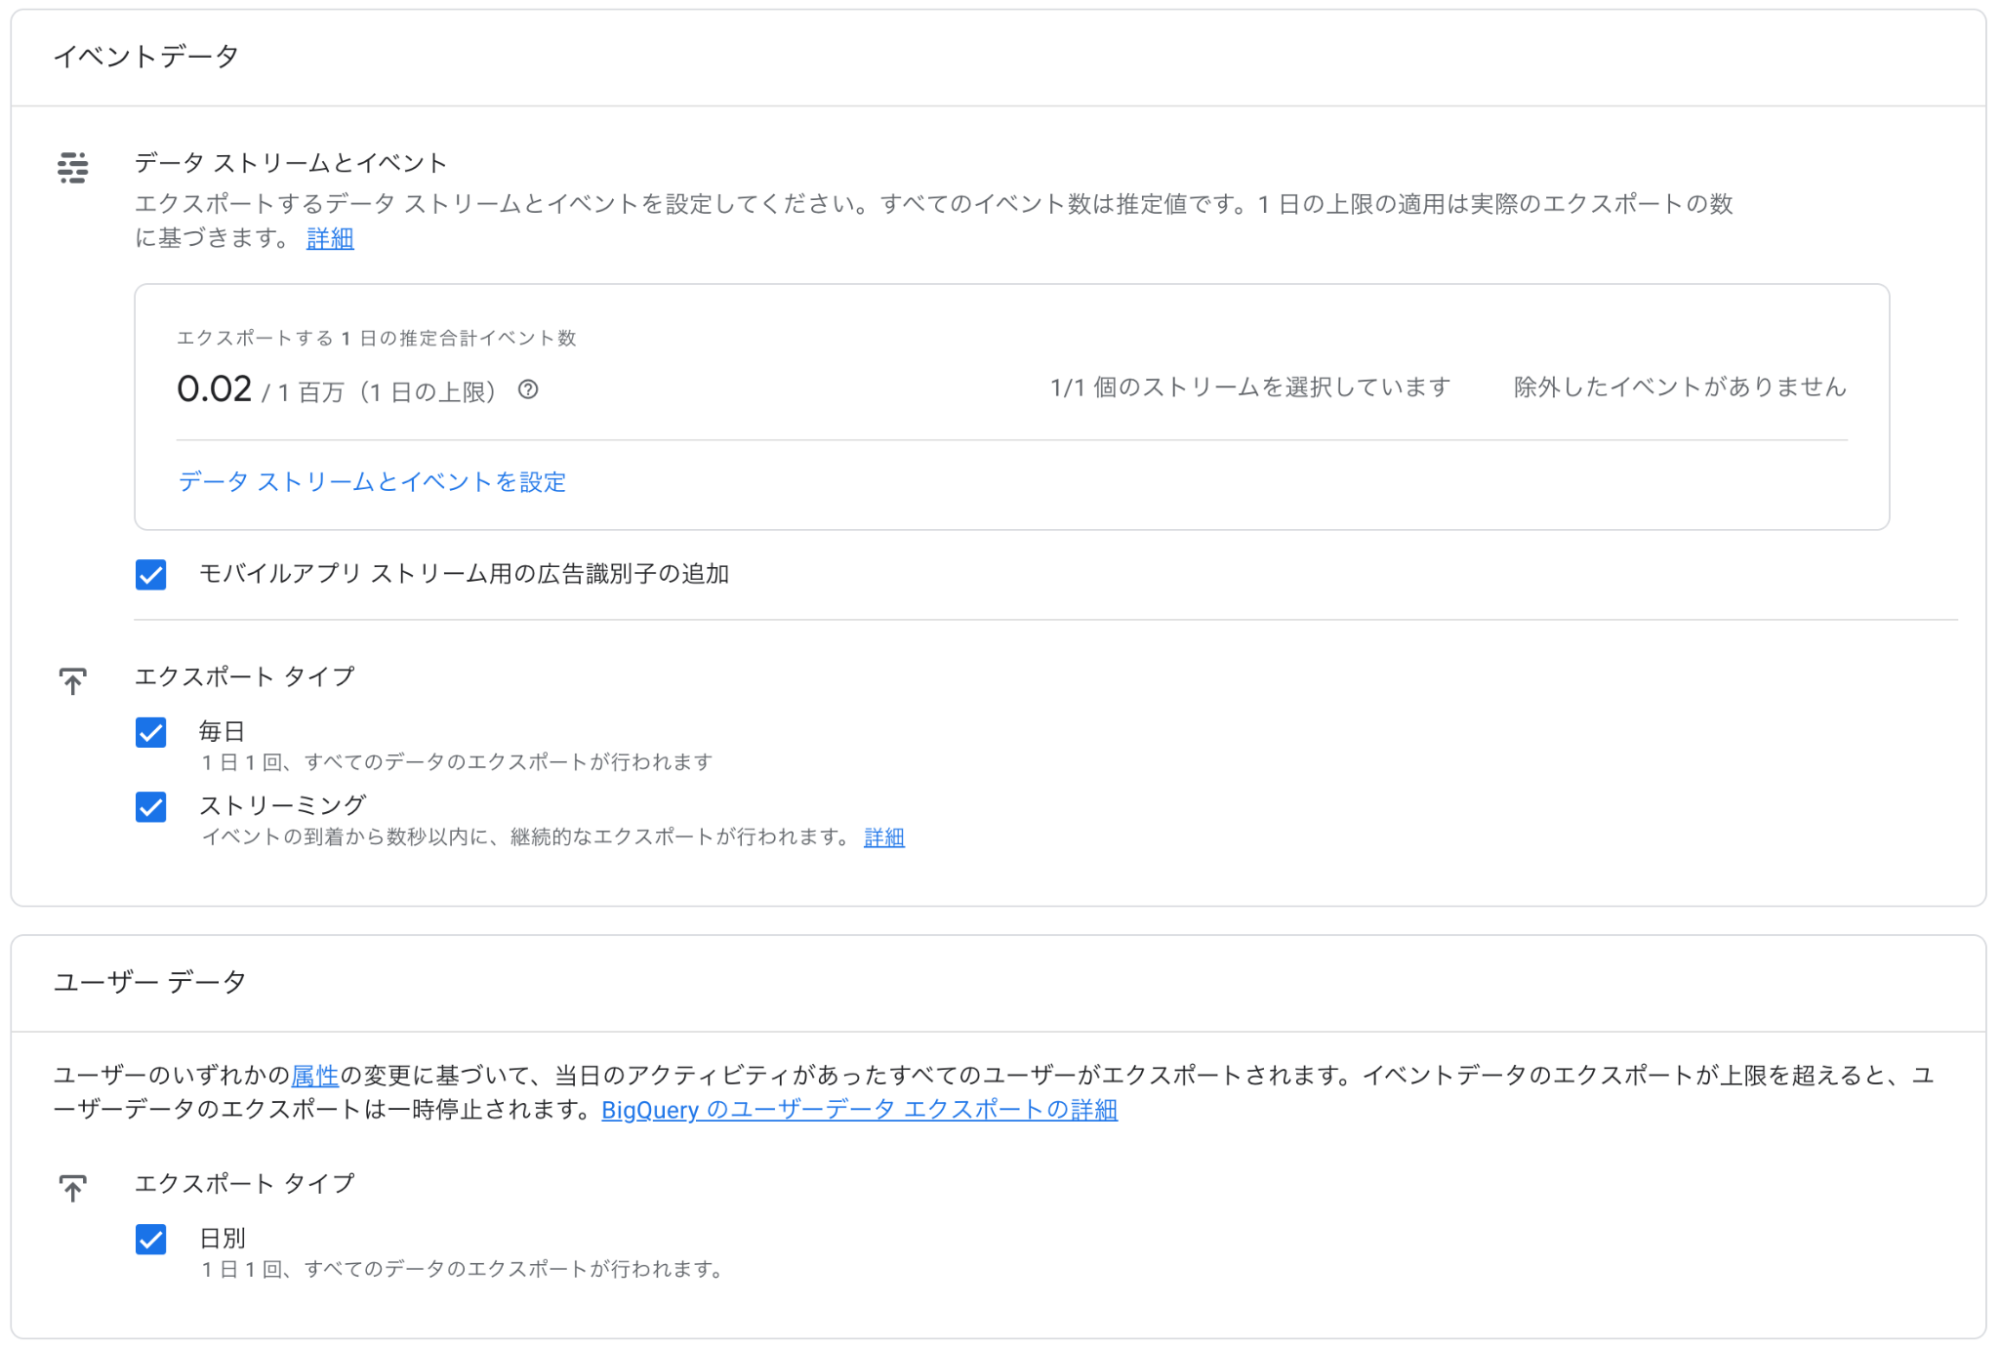Open the 詳細 link beside streaming description
The image size is (1999, 1353).
[884, 837]
